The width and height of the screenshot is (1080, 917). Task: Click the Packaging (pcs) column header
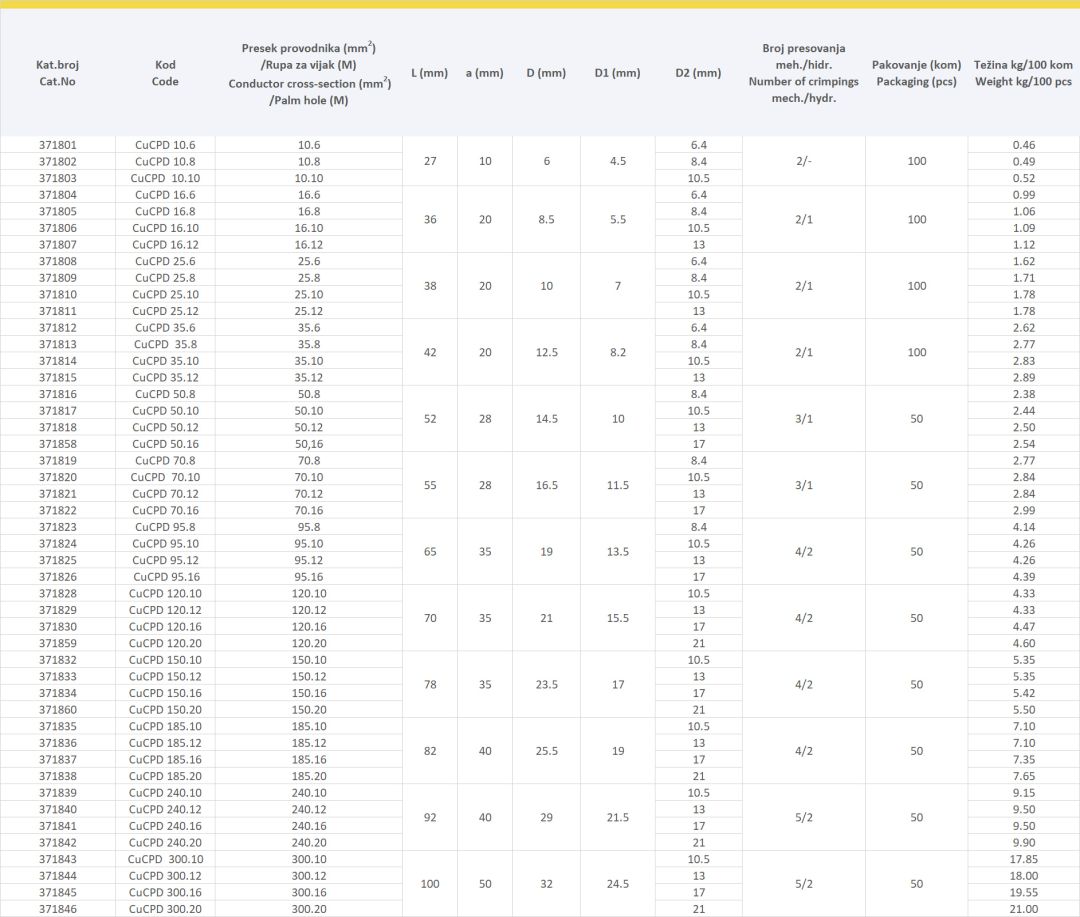[x=916, y=73]
